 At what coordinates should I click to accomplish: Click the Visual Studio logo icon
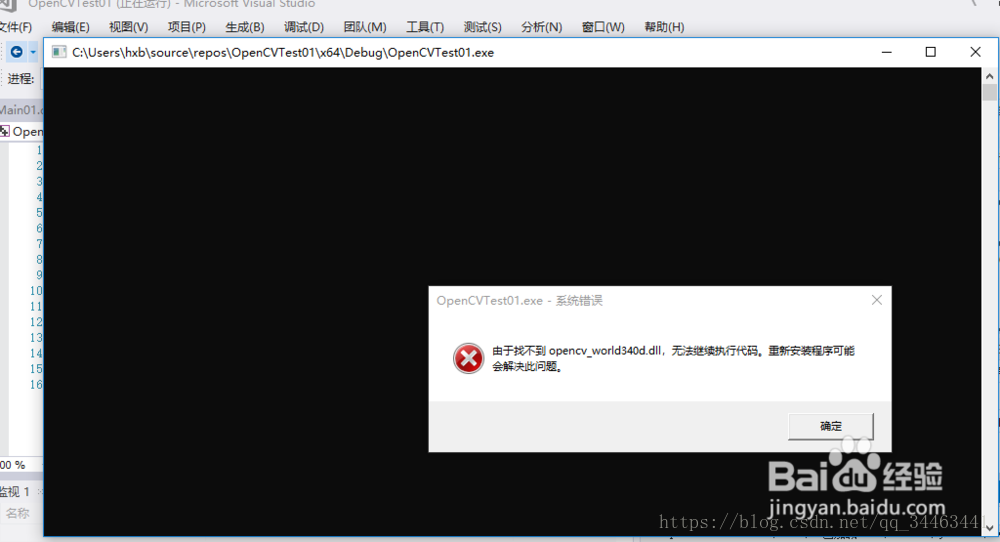click(x=8, y=5)
